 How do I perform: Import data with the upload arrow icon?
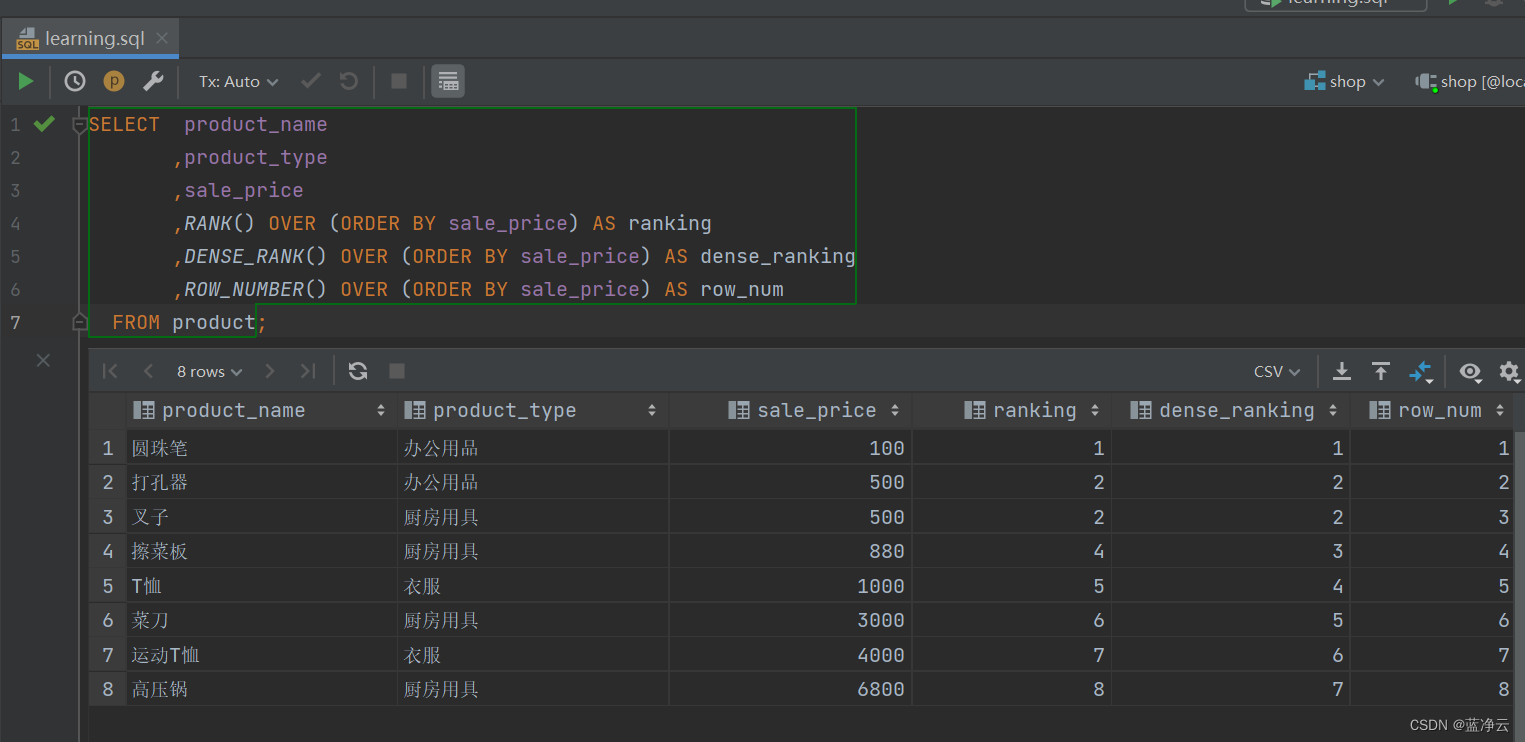tap(1381, 370)
